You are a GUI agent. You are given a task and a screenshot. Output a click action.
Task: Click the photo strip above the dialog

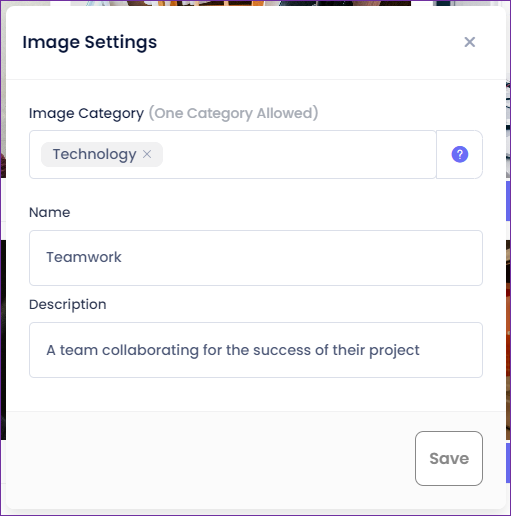255,3
